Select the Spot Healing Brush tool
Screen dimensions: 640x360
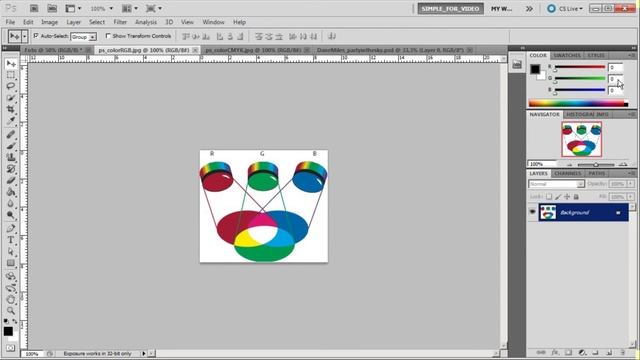tap(11, 134)
